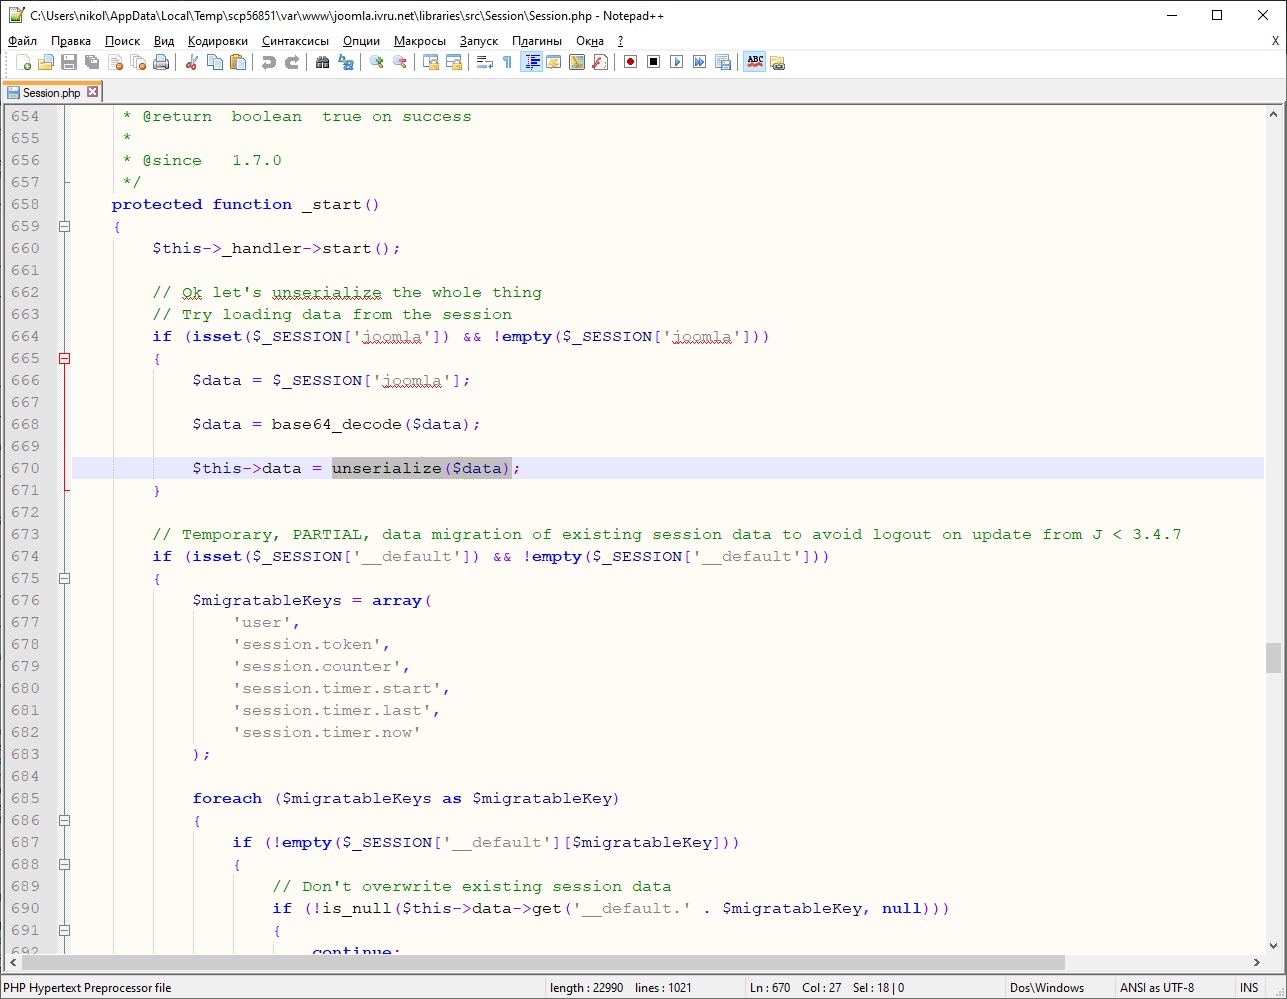The width and height of the screenshot is (1287, 999).
Task: Toggle ABC automatic spell checking
Action: click(754, 63)
